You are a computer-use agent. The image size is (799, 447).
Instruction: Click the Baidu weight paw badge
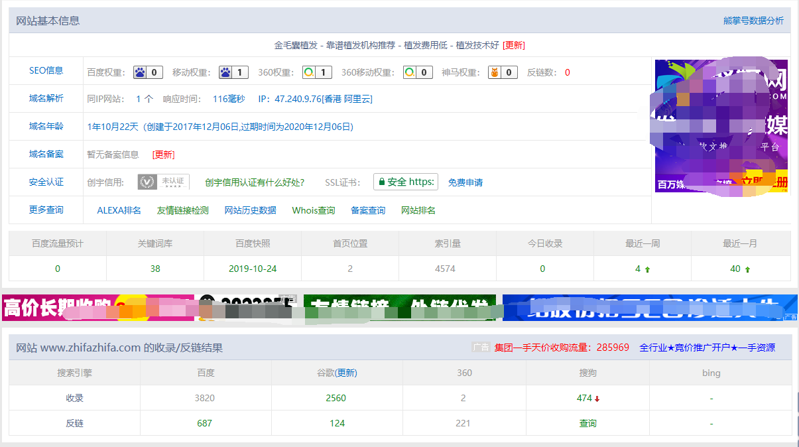pyautogui.click(x=148, y=72)
